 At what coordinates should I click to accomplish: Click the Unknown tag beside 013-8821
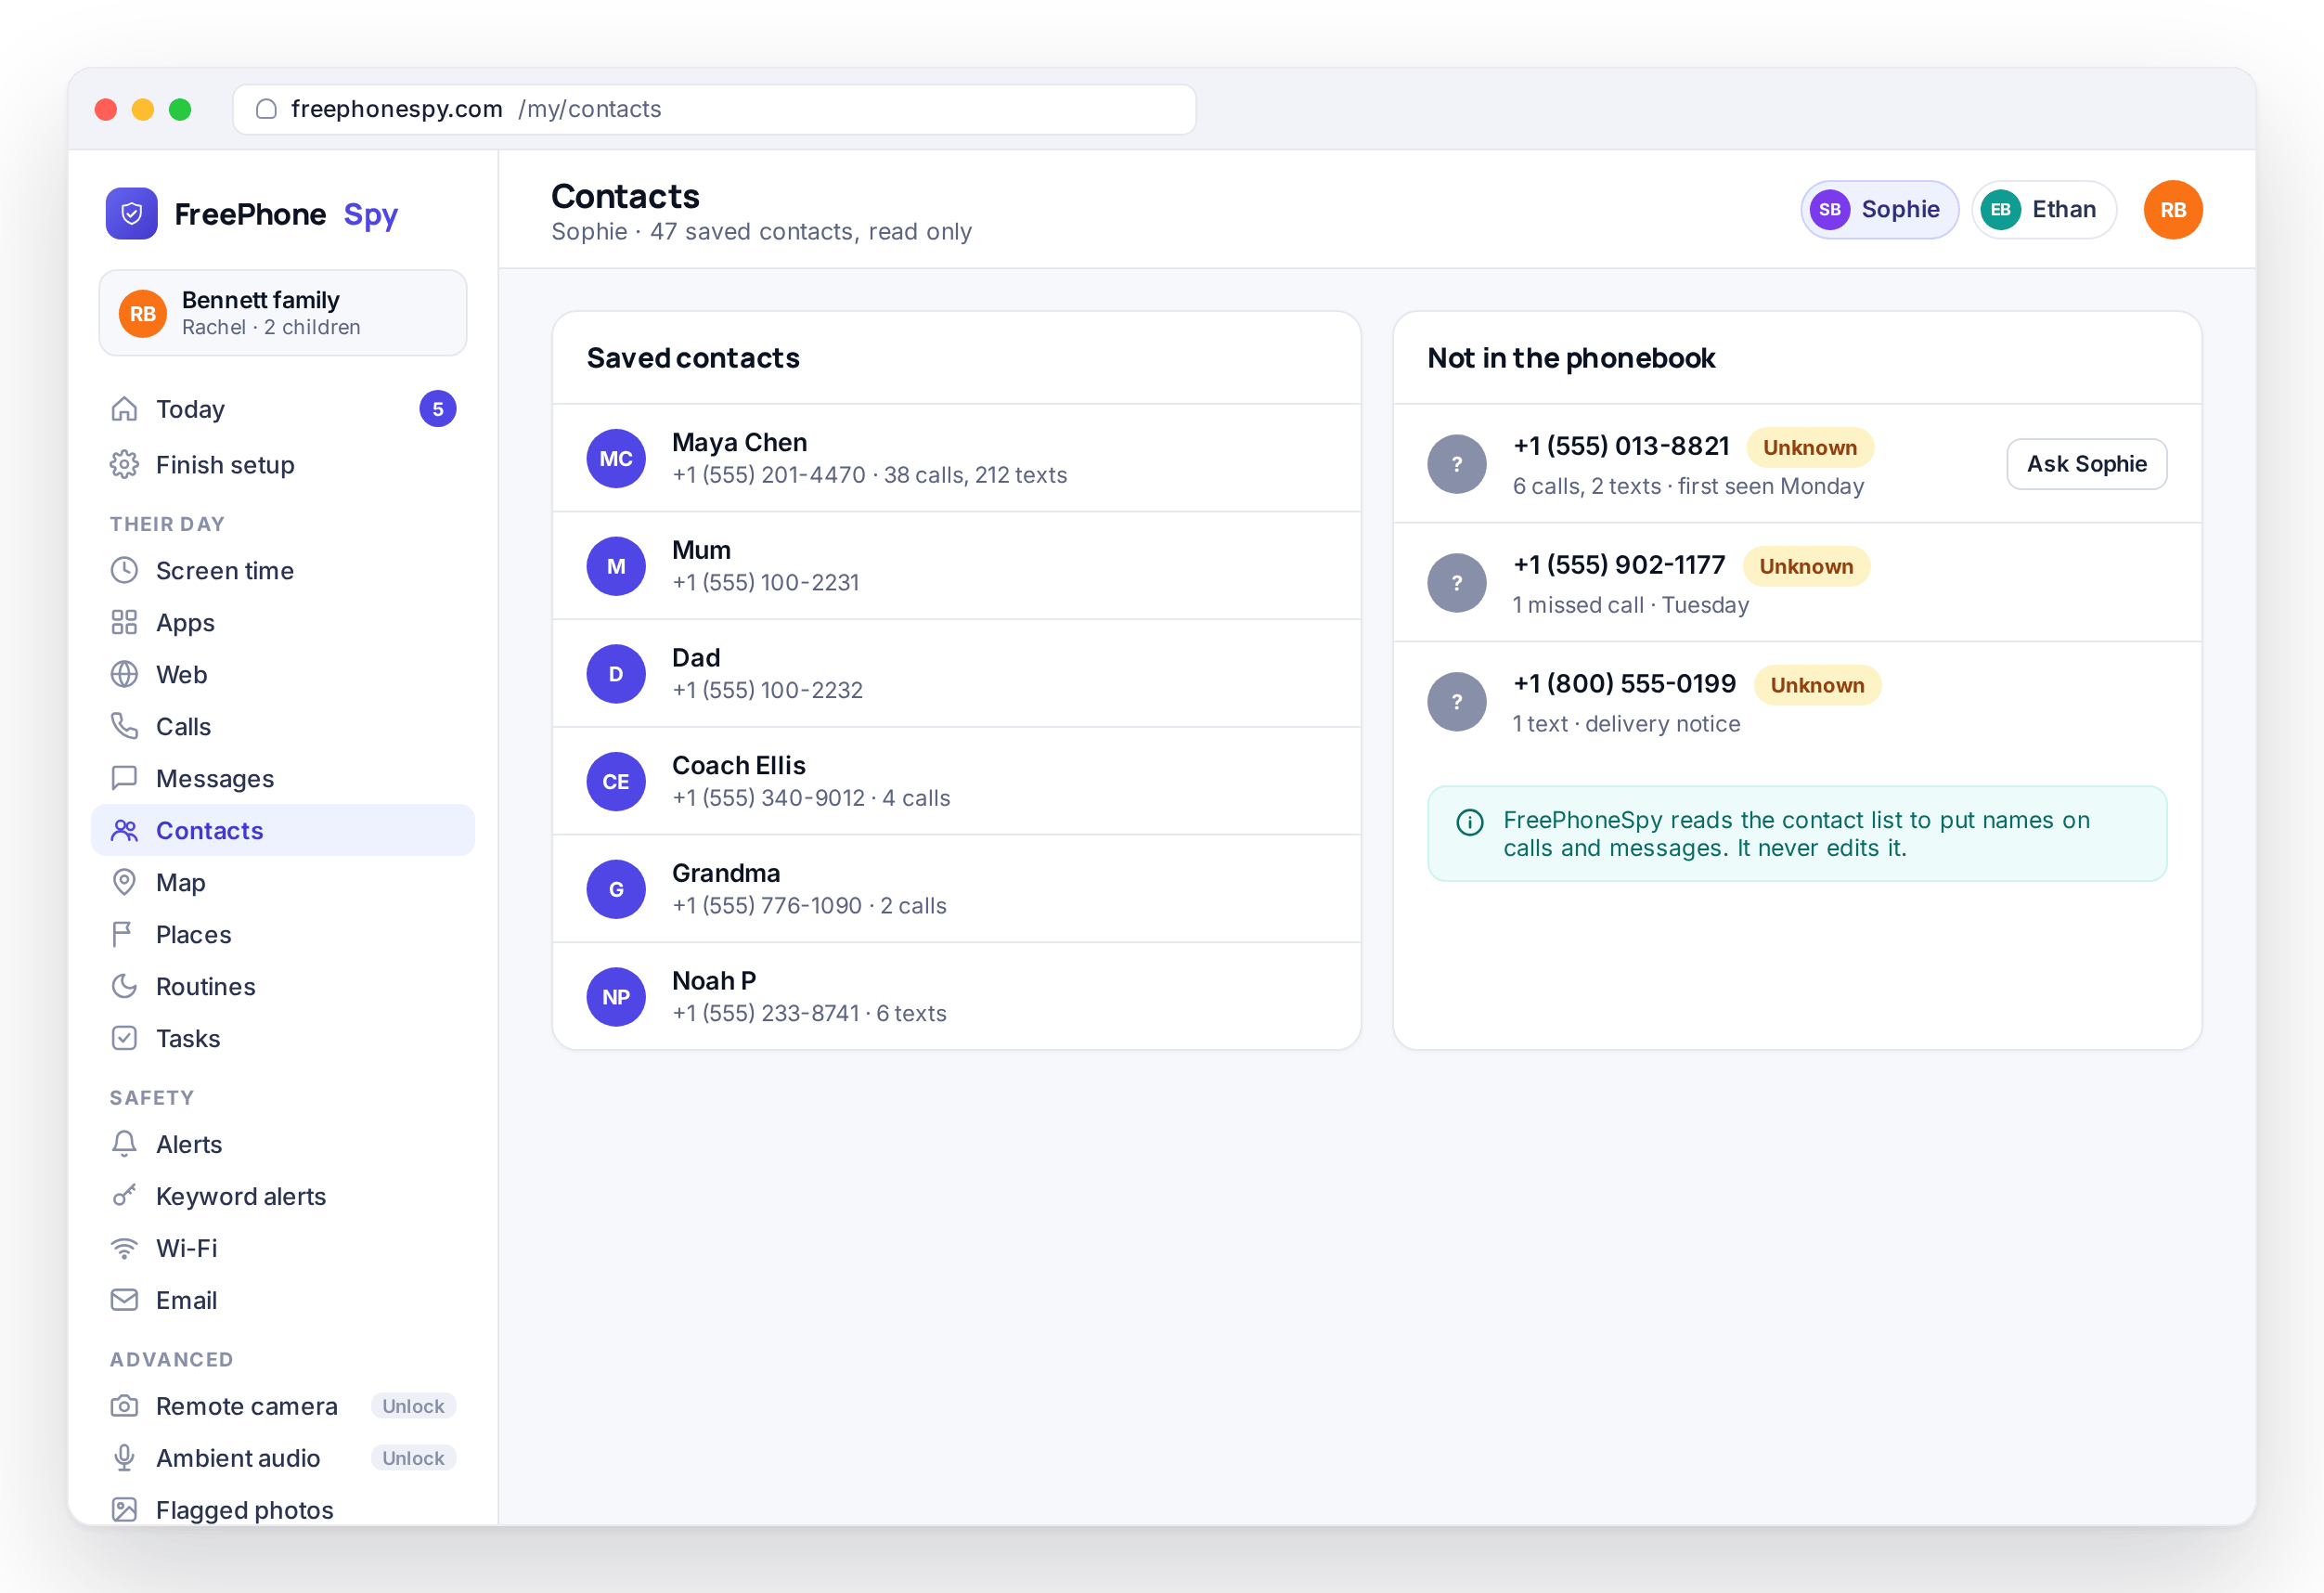point(1810,447)
